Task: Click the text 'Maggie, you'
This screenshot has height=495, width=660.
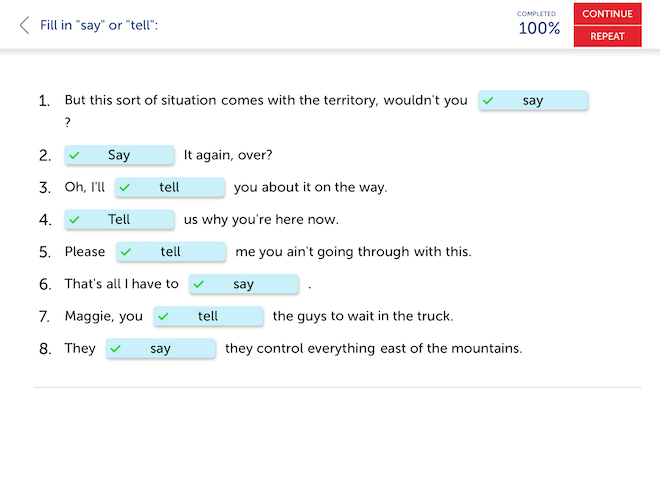Action: coord(104,316)
